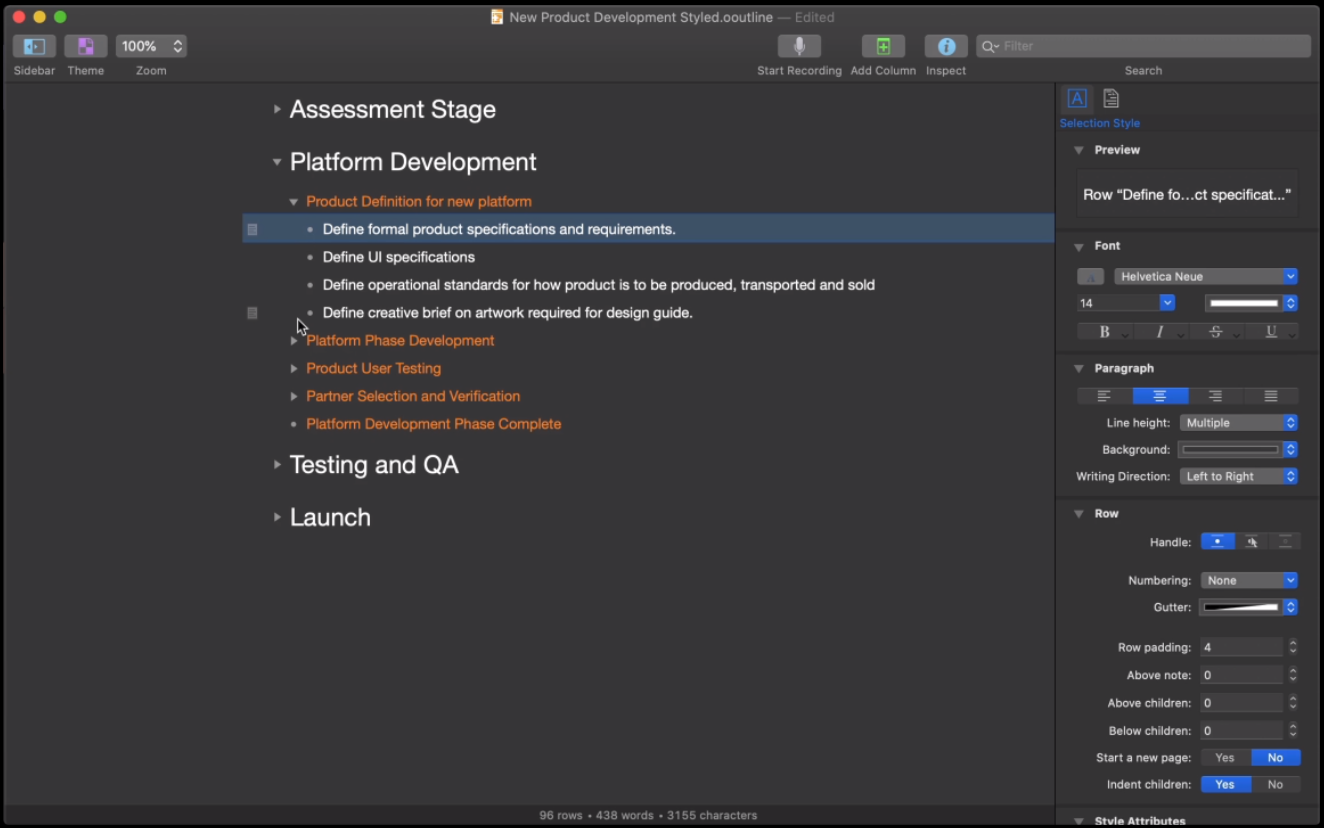This screenshot has height=828, width=1324.
Task: Click inside the Below children field
Action: (x=1241, y=731)
